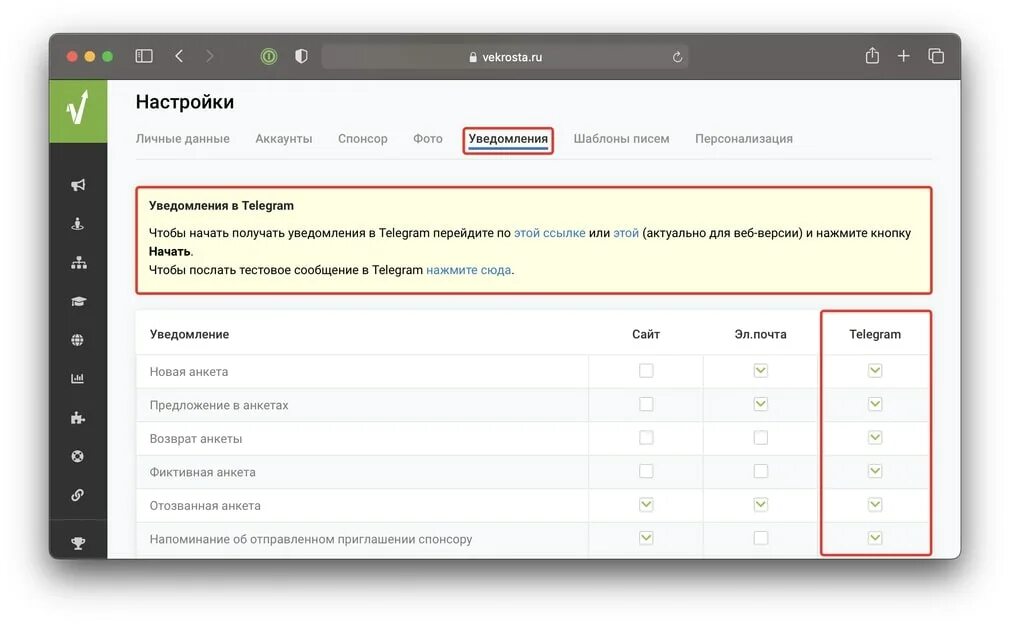This screenshot has width=1010, height=624.
Task: Click the 'Фиктивная анкета' row label
Action: point(202,472)
